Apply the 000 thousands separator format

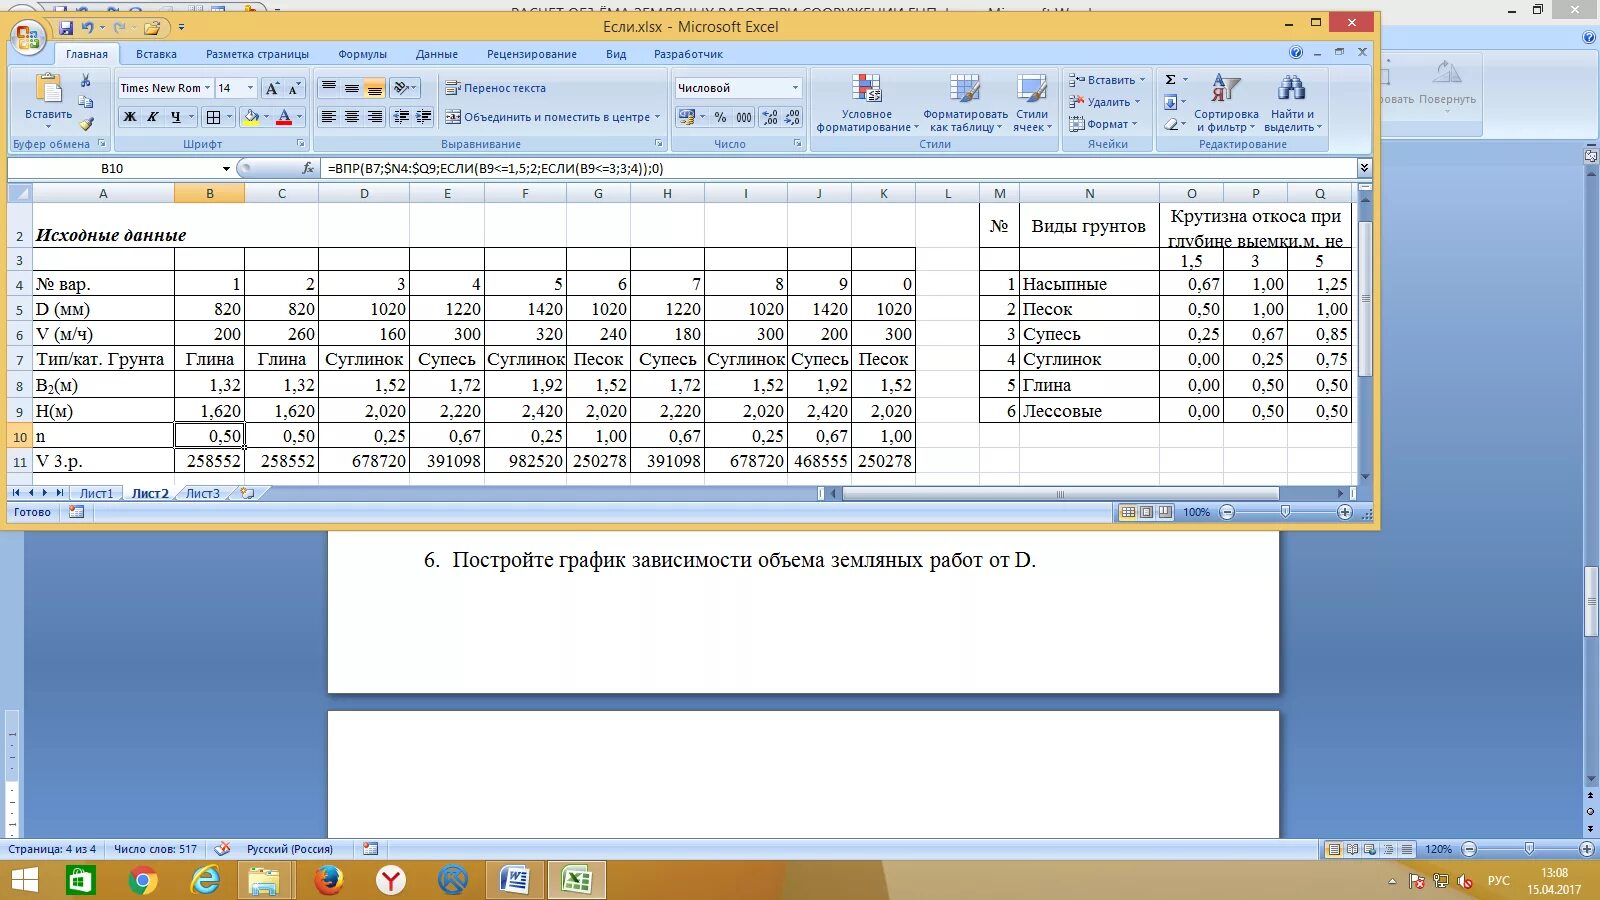pos(744,117)
